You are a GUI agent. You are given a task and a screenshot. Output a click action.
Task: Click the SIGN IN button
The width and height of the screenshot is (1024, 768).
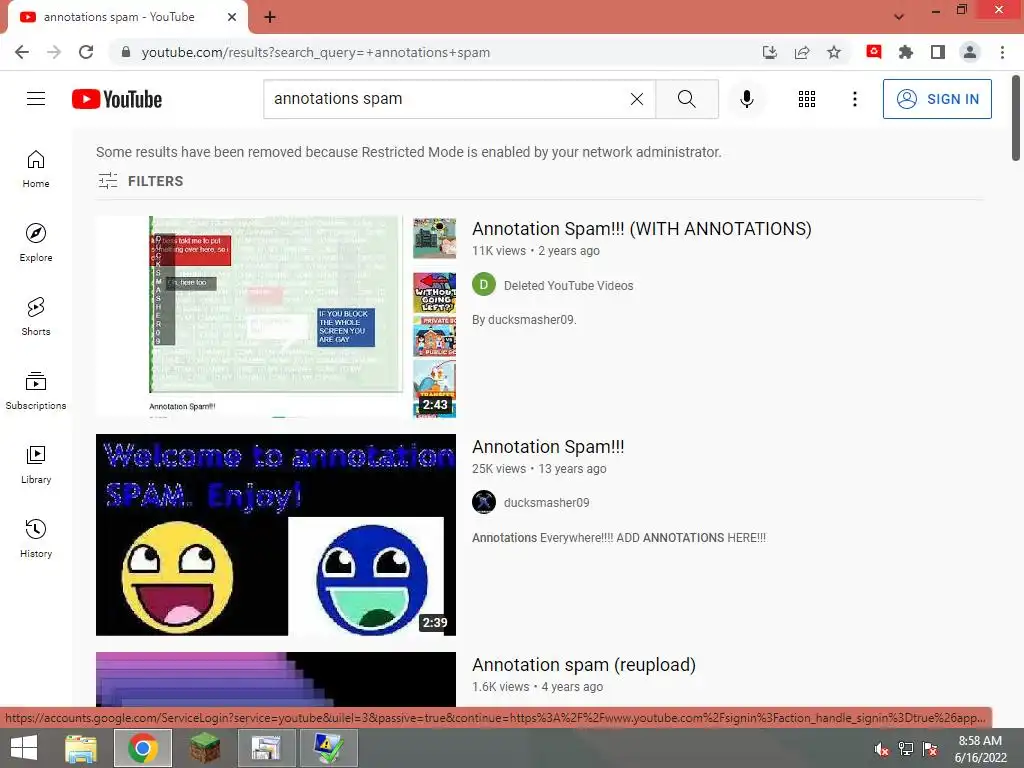pyautogui.click(x=936, y=99)
